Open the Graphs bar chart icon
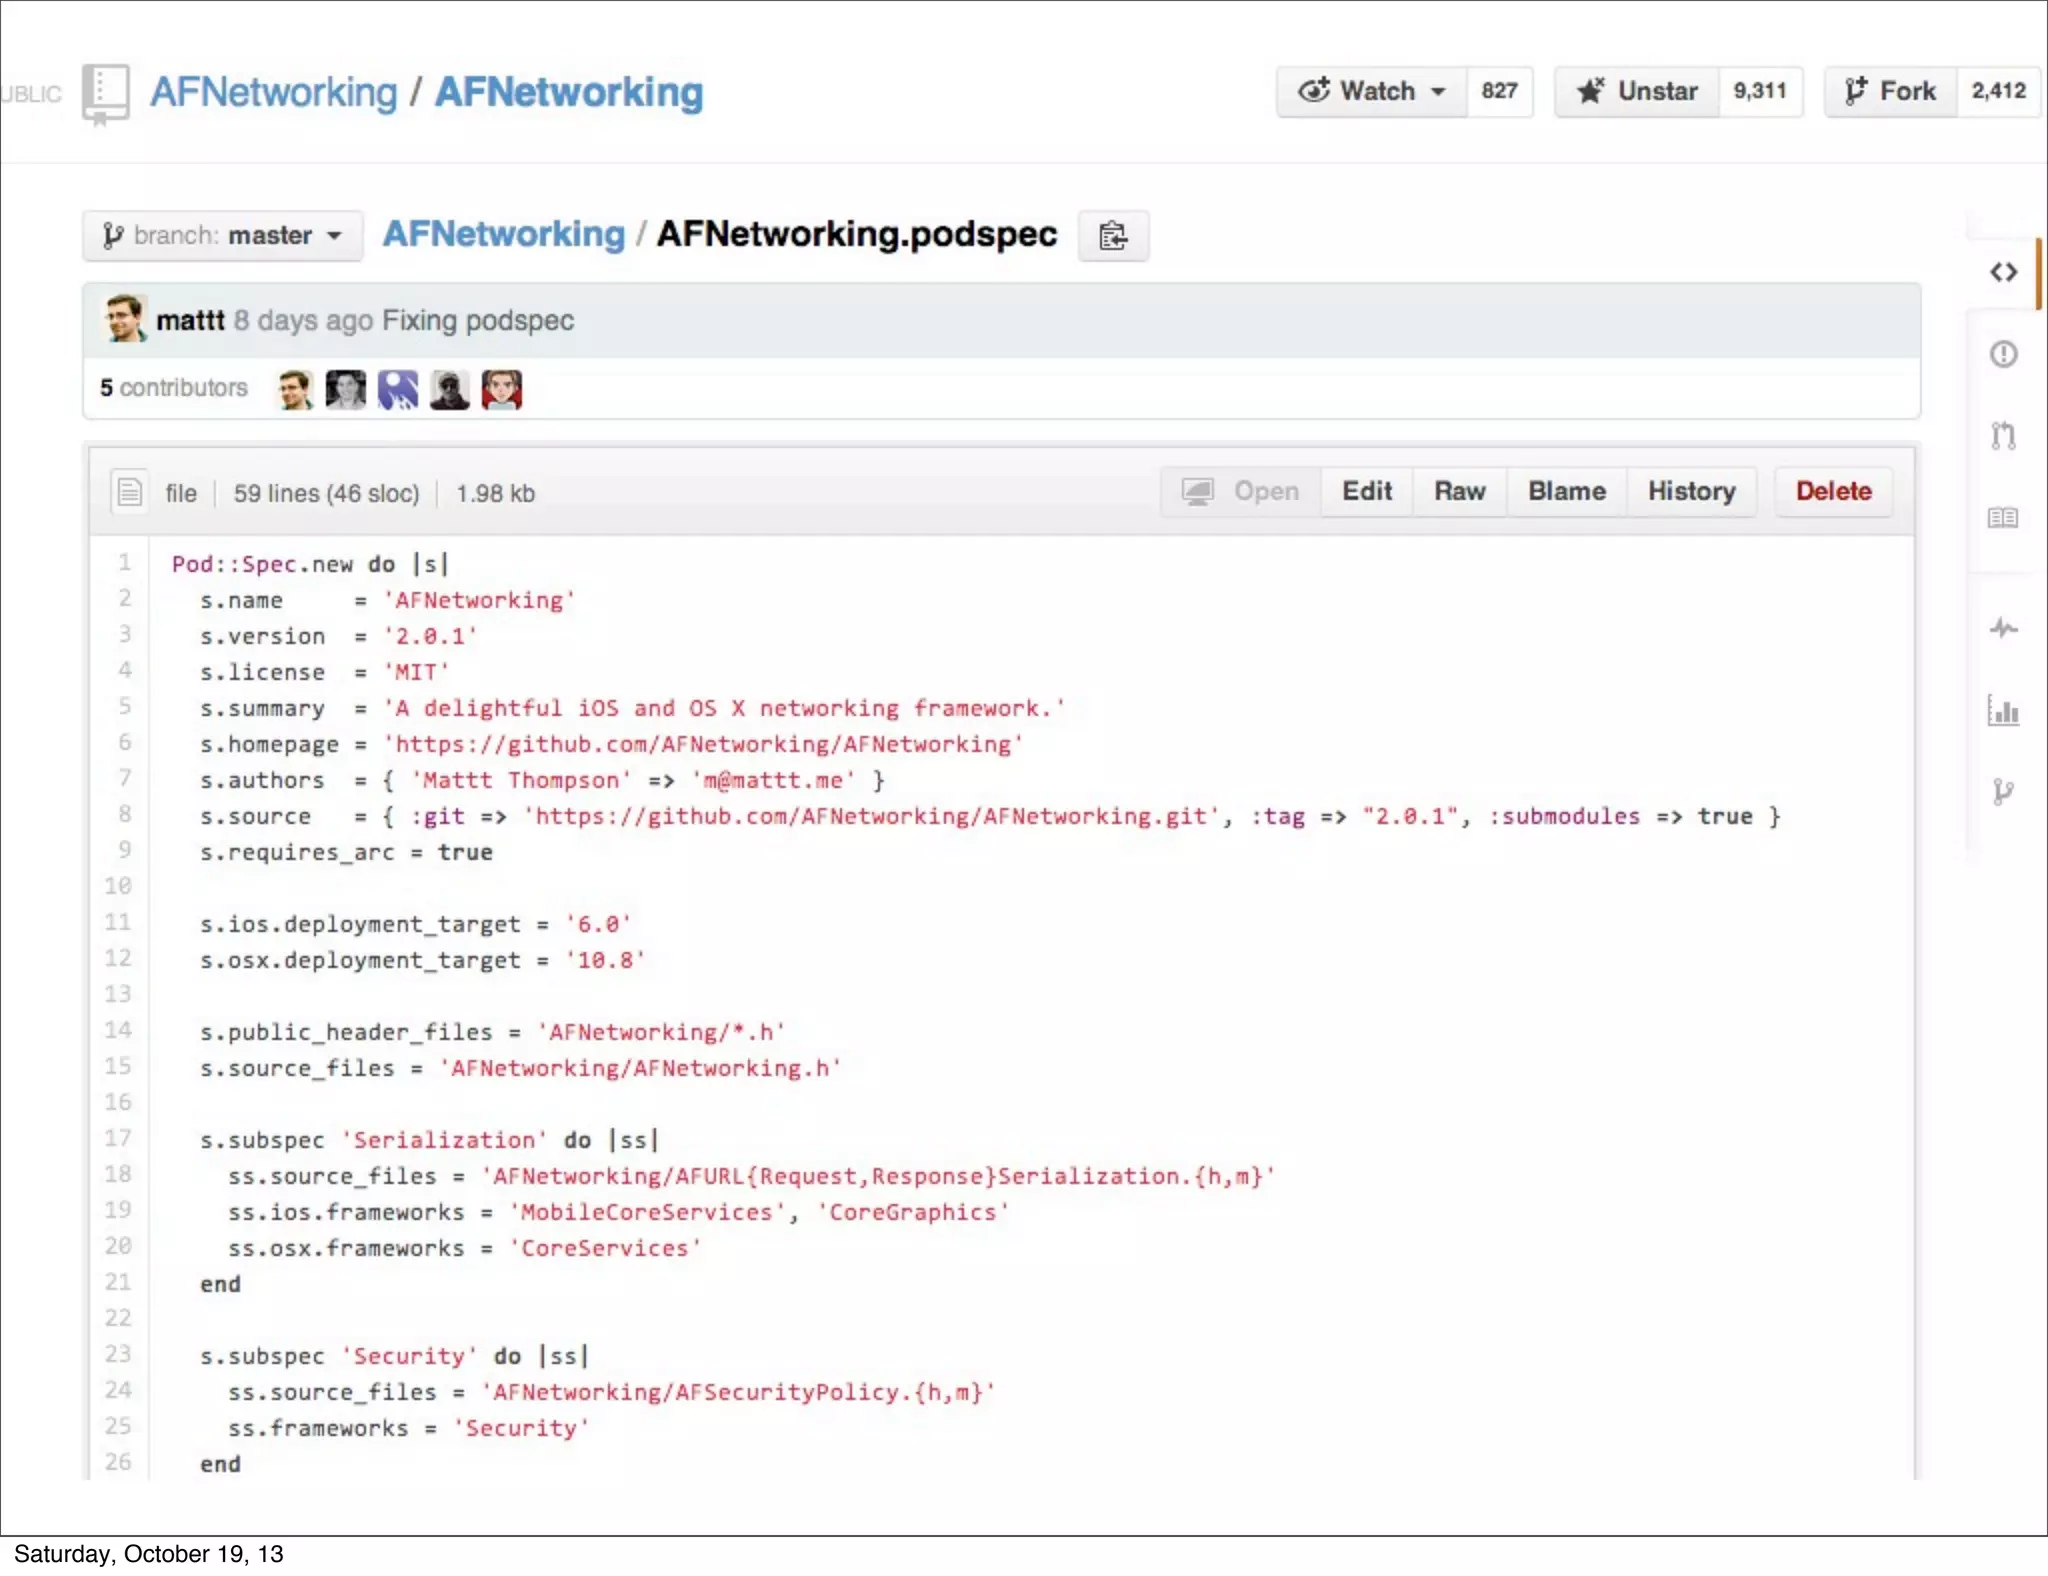This screenshot has width=2048, height=1576. (x=2003, y=711)
